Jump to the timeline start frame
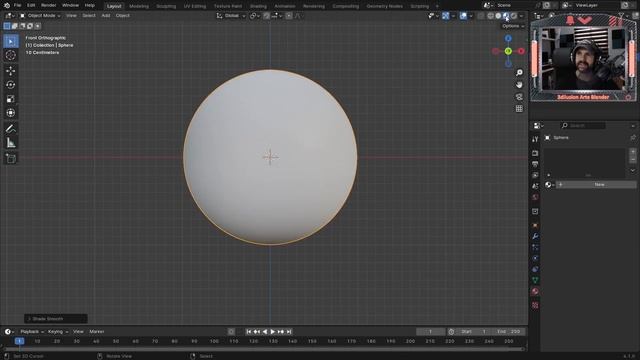The width and height of the screenshot is (640, 360). (x=249, y=332)
